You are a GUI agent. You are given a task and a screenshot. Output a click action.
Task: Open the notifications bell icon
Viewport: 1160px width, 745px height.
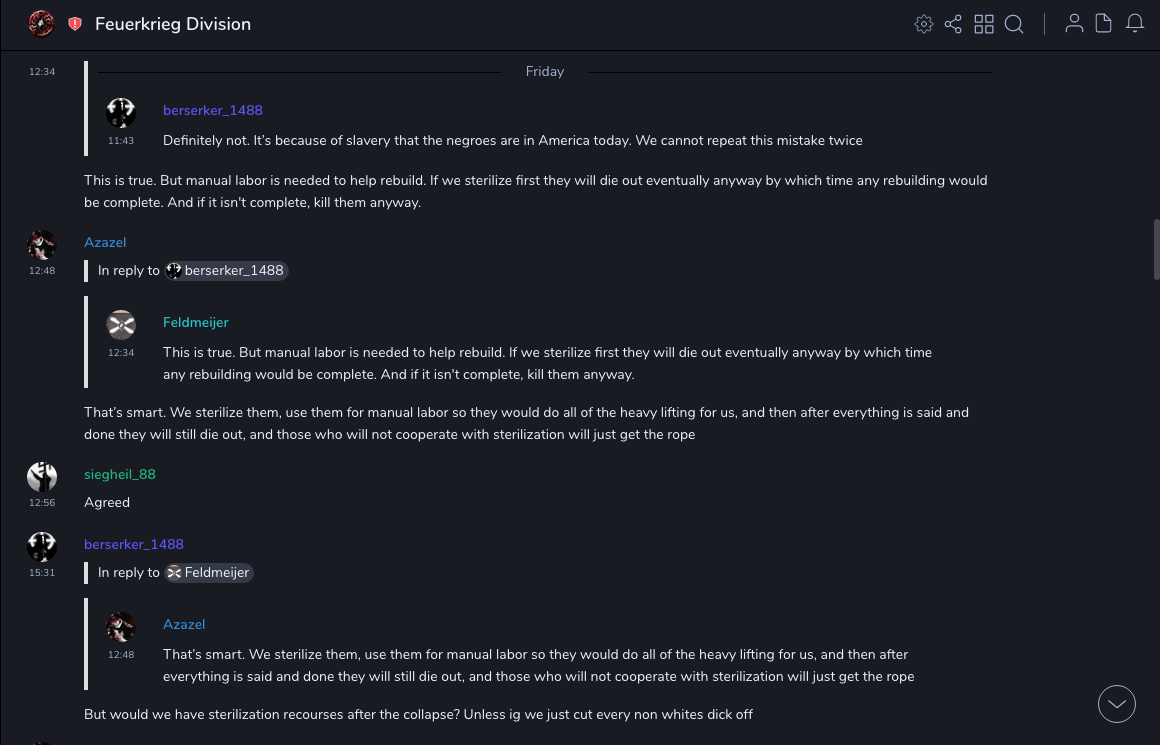coord(1135,24)
